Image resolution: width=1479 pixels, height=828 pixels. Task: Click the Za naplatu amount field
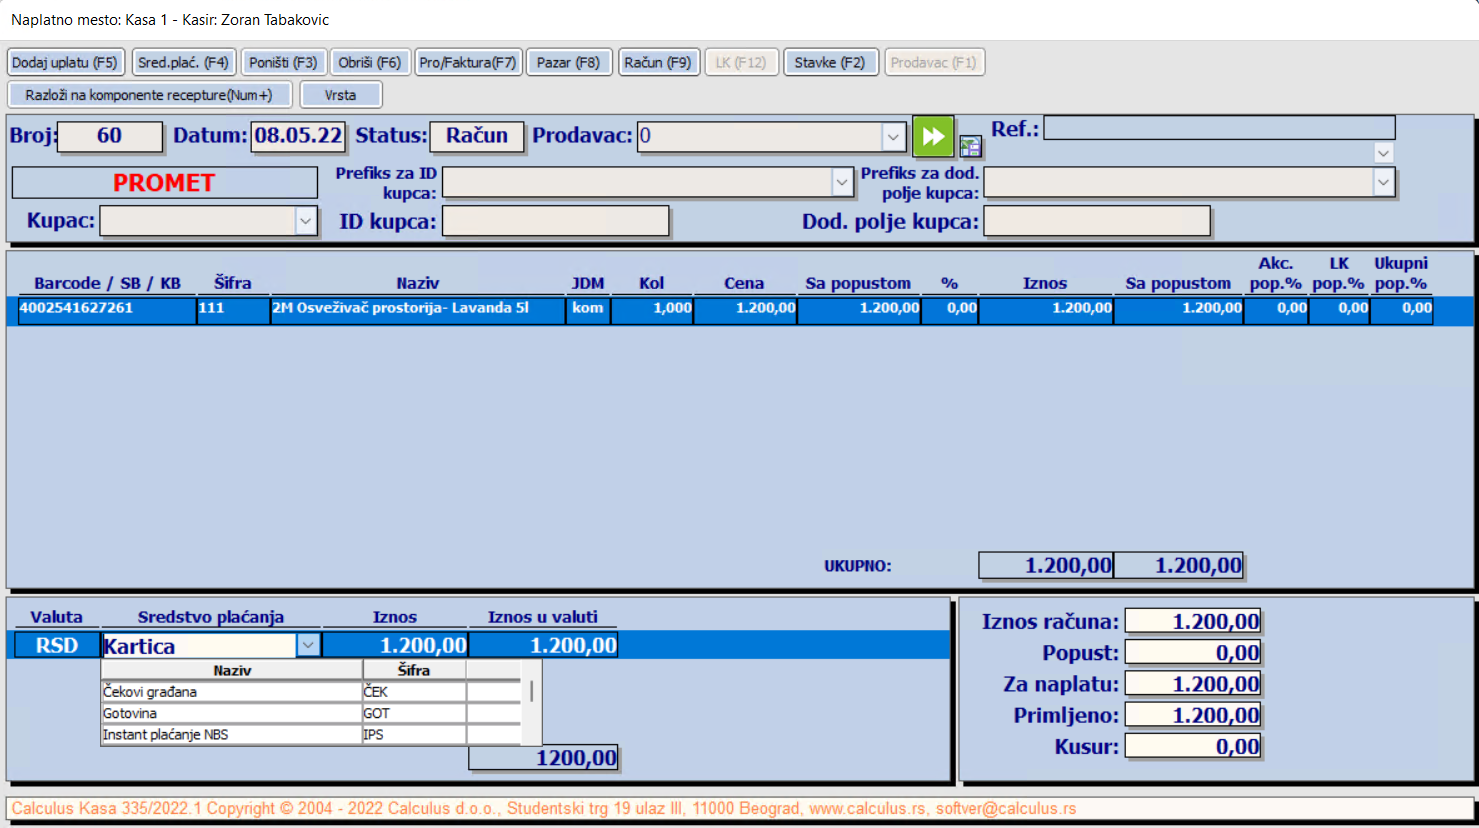pyautogui.click(x=1193, y=684)
